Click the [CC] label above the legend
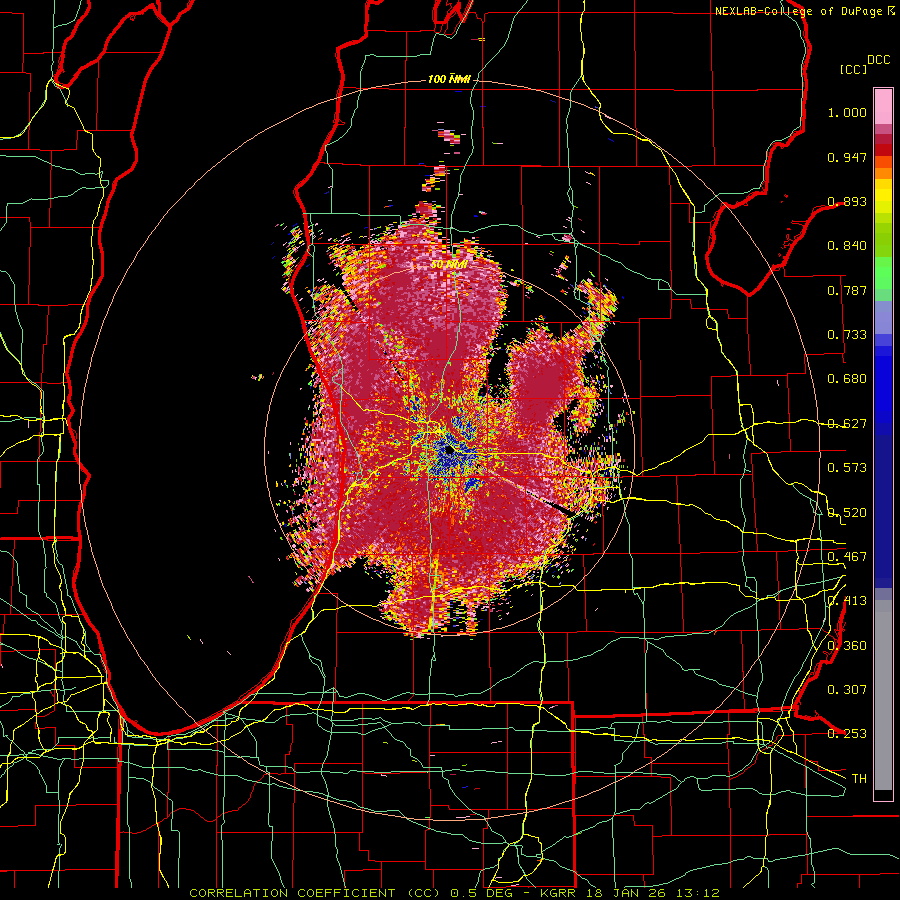 pos(853,69)
